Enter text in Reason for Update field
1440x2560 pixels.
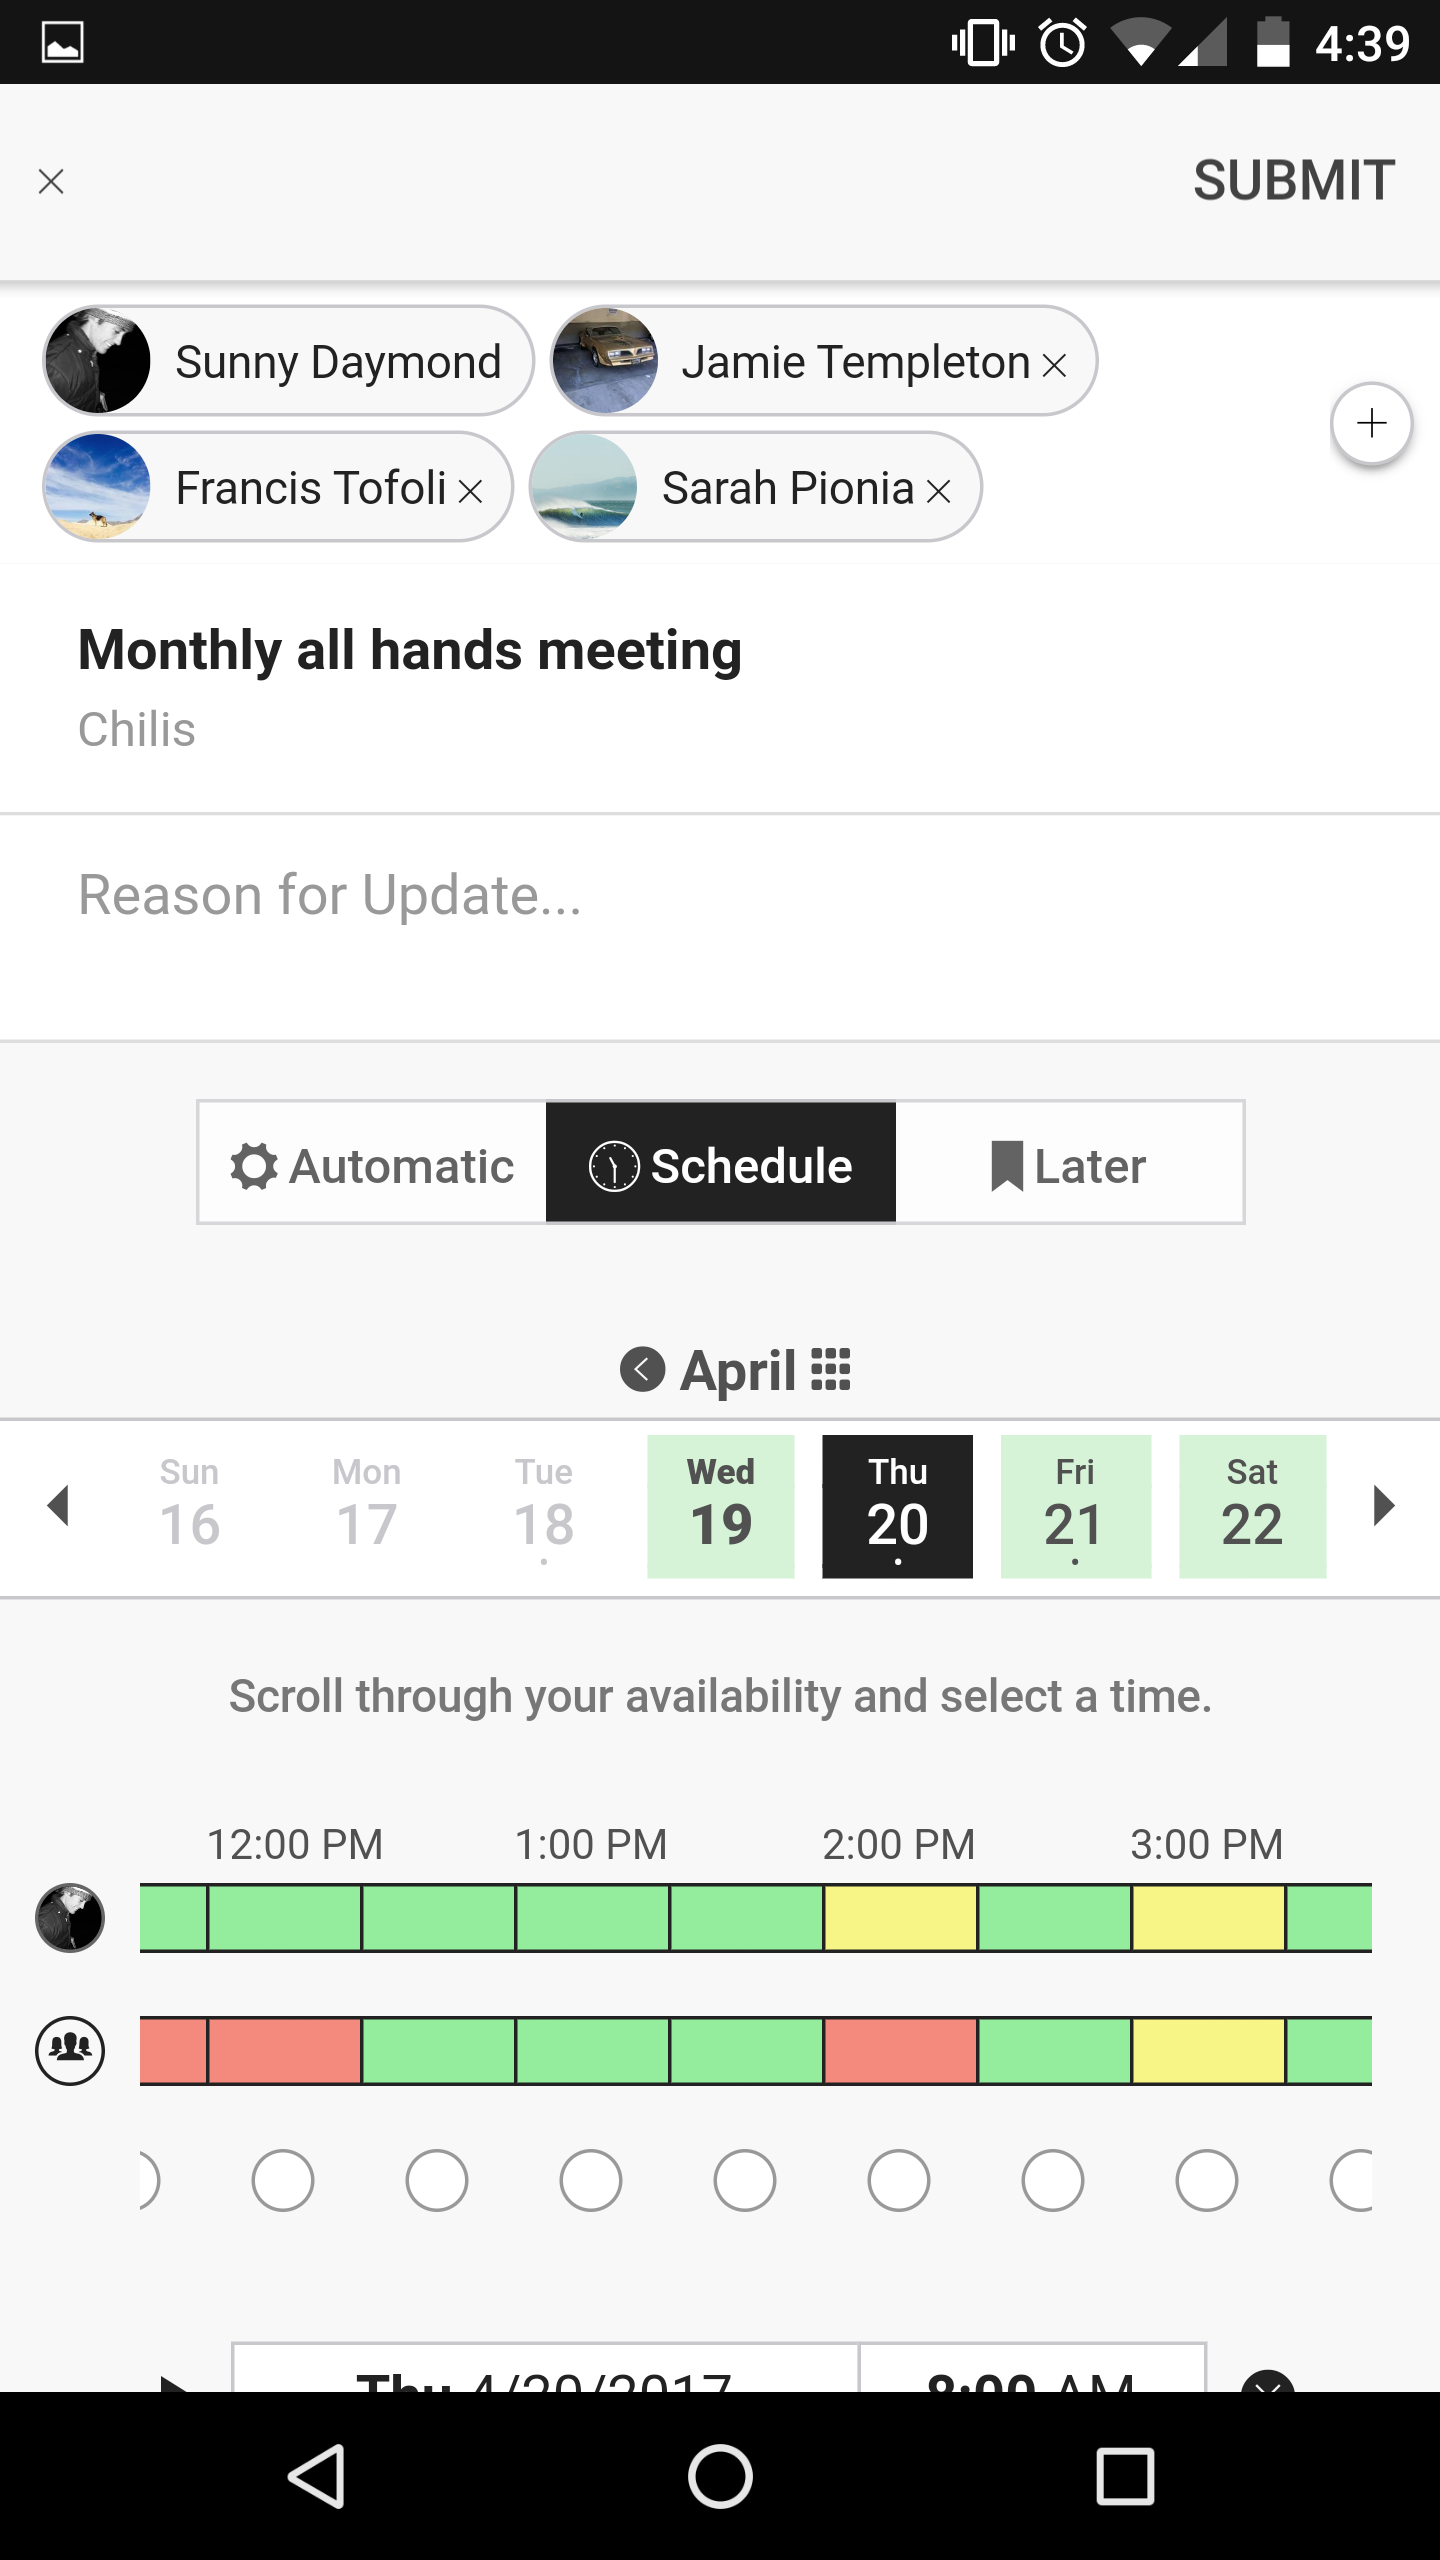click(720, 896)
